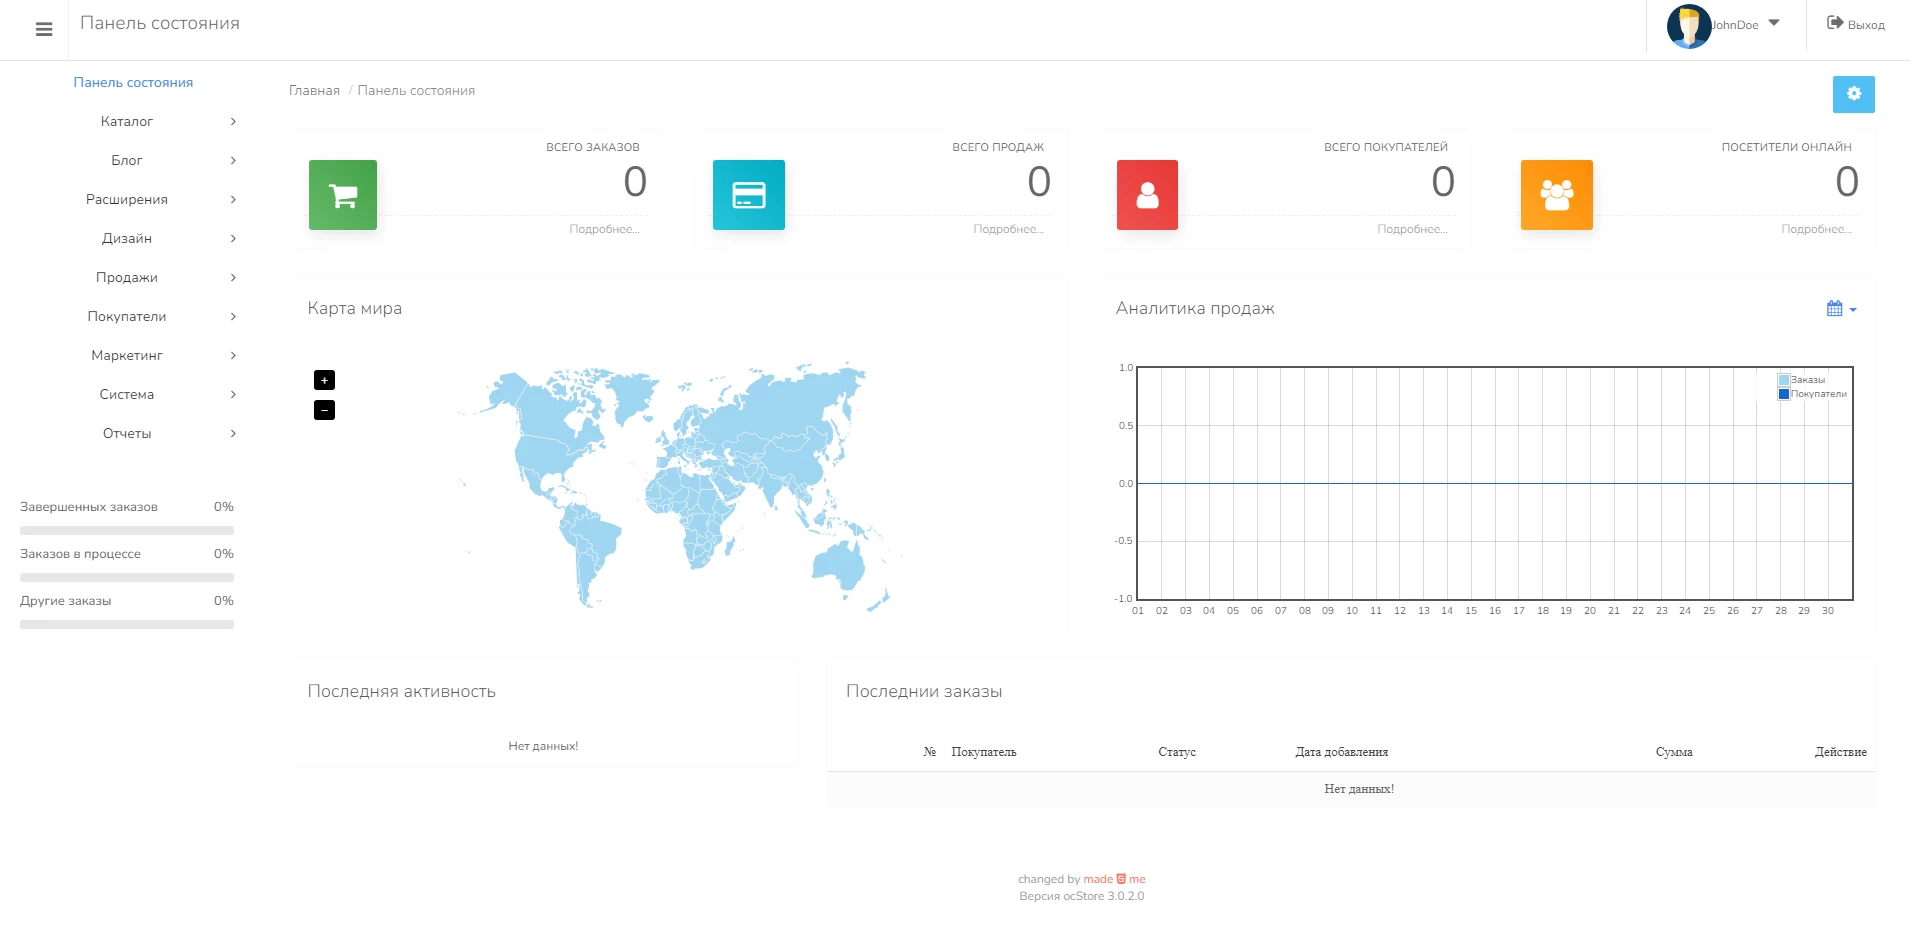Screen dimensions: 1910x939
Task: Open the sales analytics calendar dropdown
Action: pos(1841,309)
